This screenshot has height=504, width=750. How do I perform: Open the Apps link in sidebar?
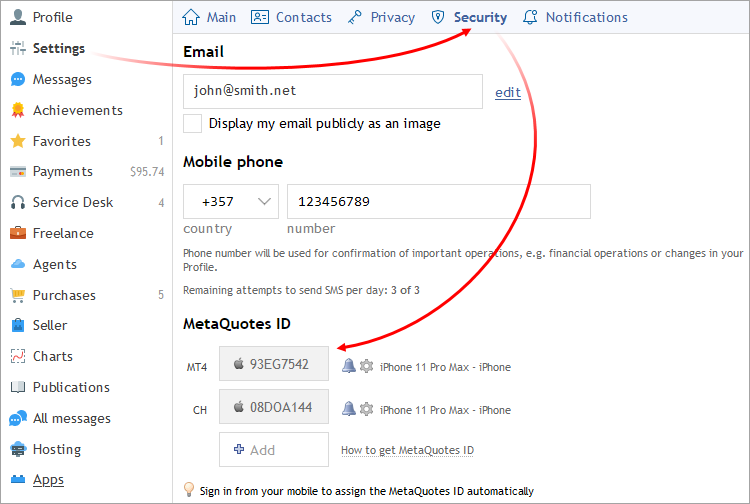pos(48,480)
